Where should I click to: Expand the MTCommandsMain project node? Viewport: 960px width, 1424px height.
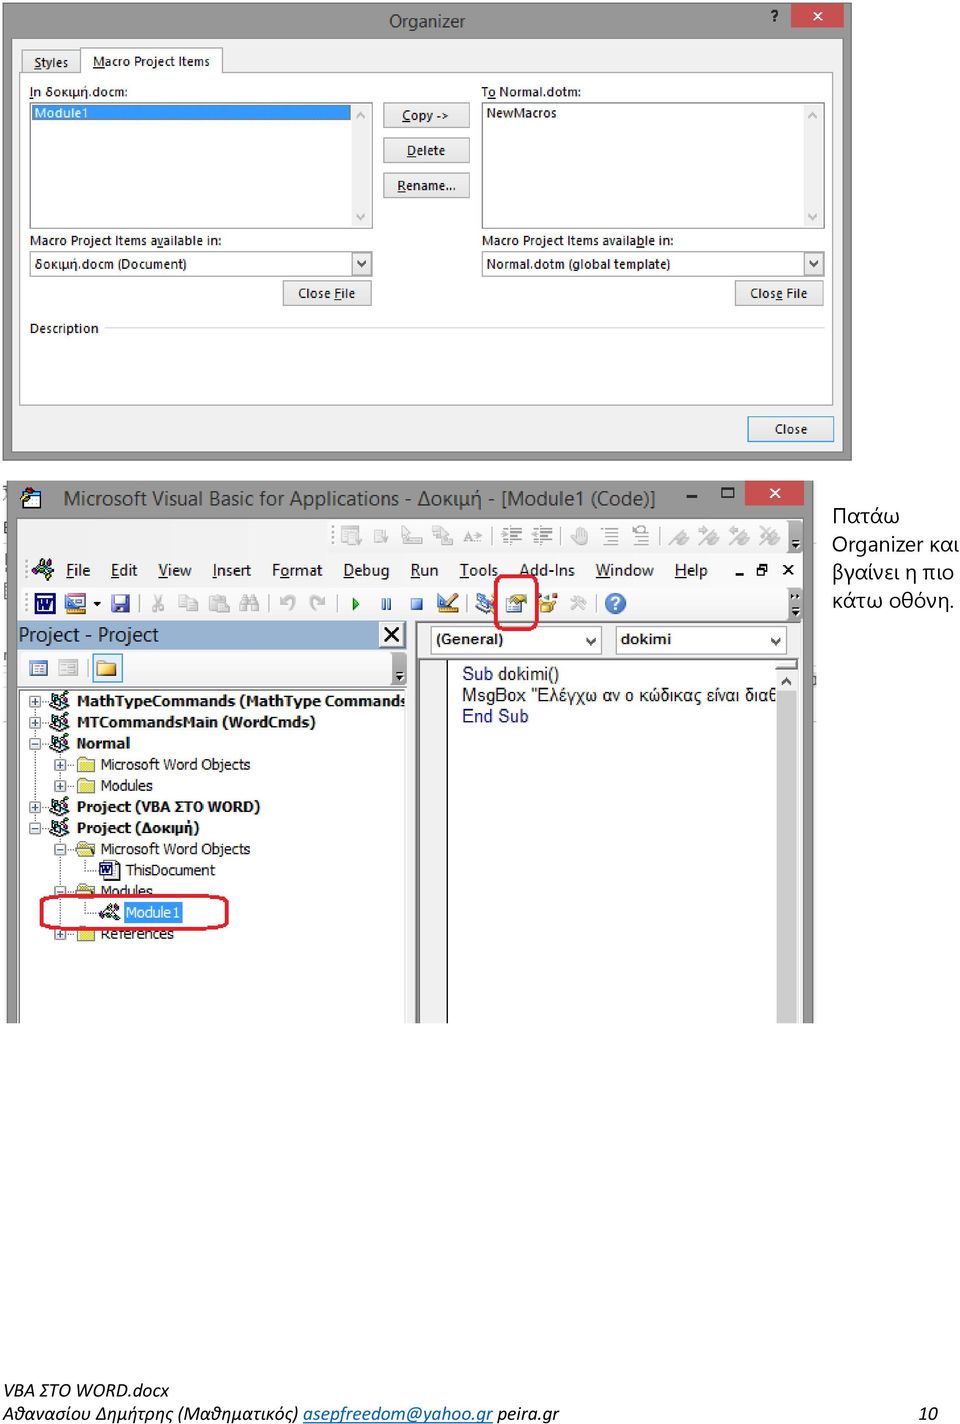pos(35,722)
